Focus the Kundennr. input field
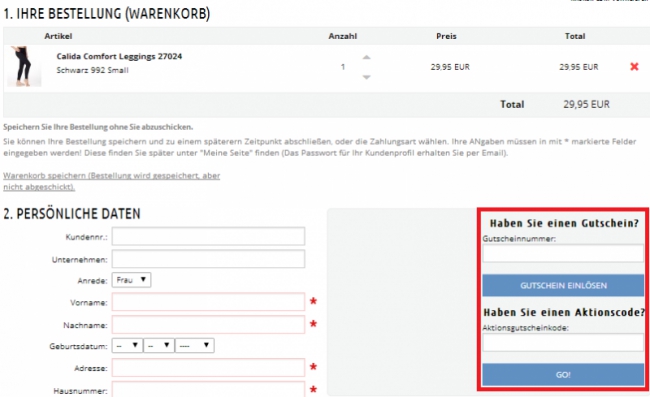The image size is (650, 397). coord(209,237)
